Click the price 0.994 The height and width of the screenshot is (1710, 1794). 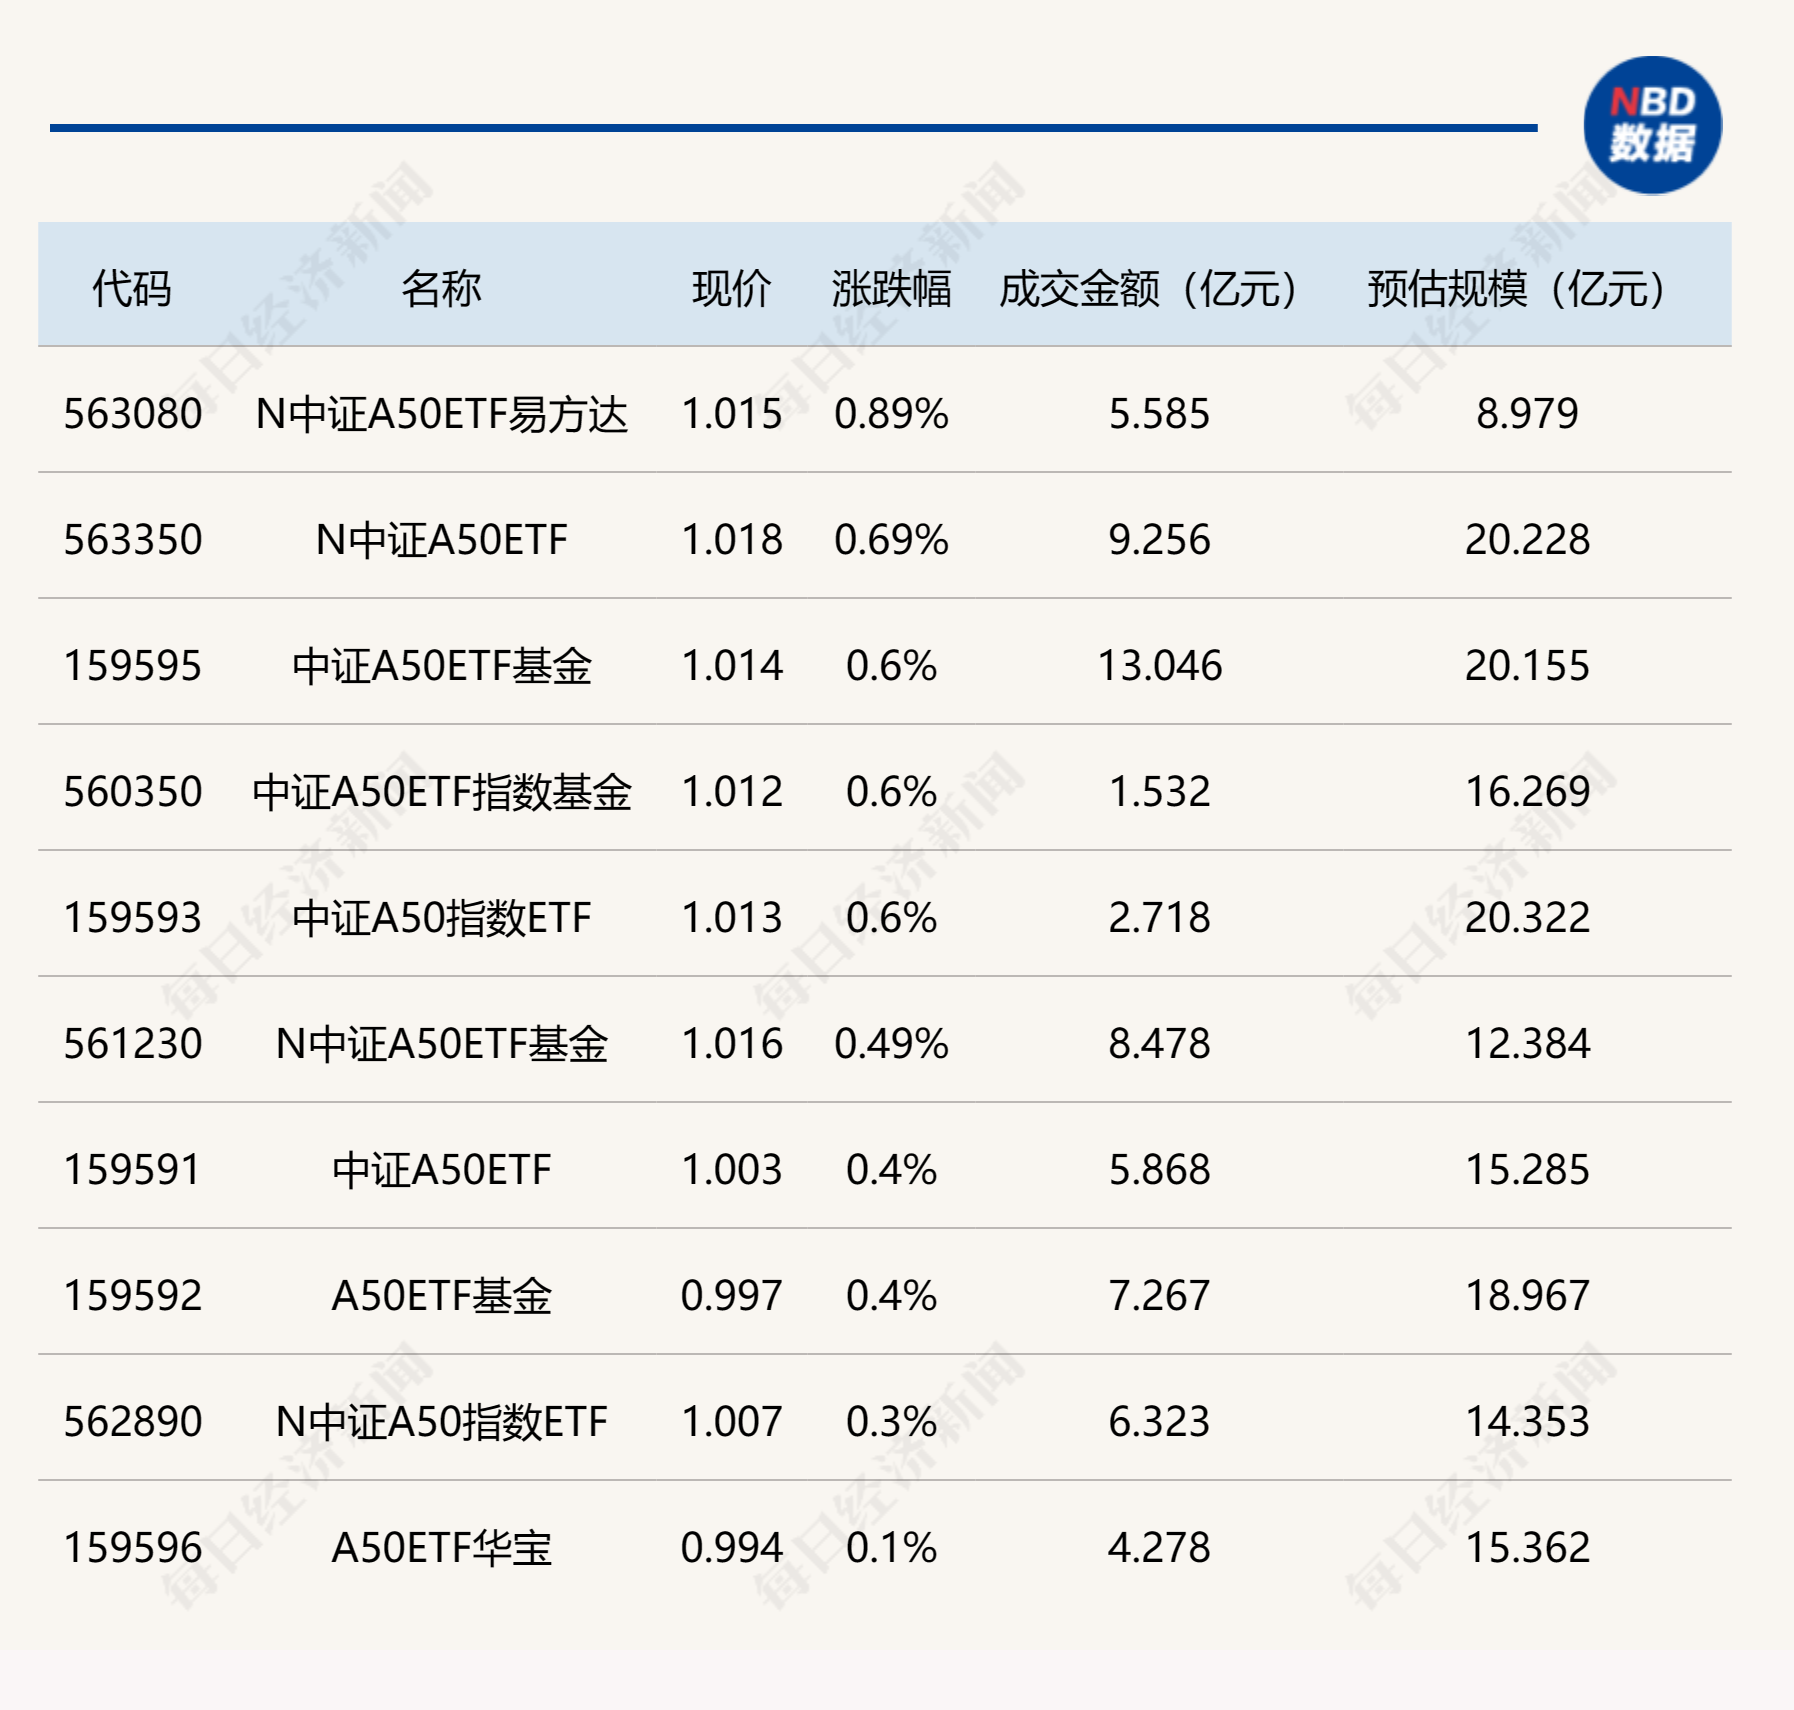pyautogui.click(x=731, y=1548)
